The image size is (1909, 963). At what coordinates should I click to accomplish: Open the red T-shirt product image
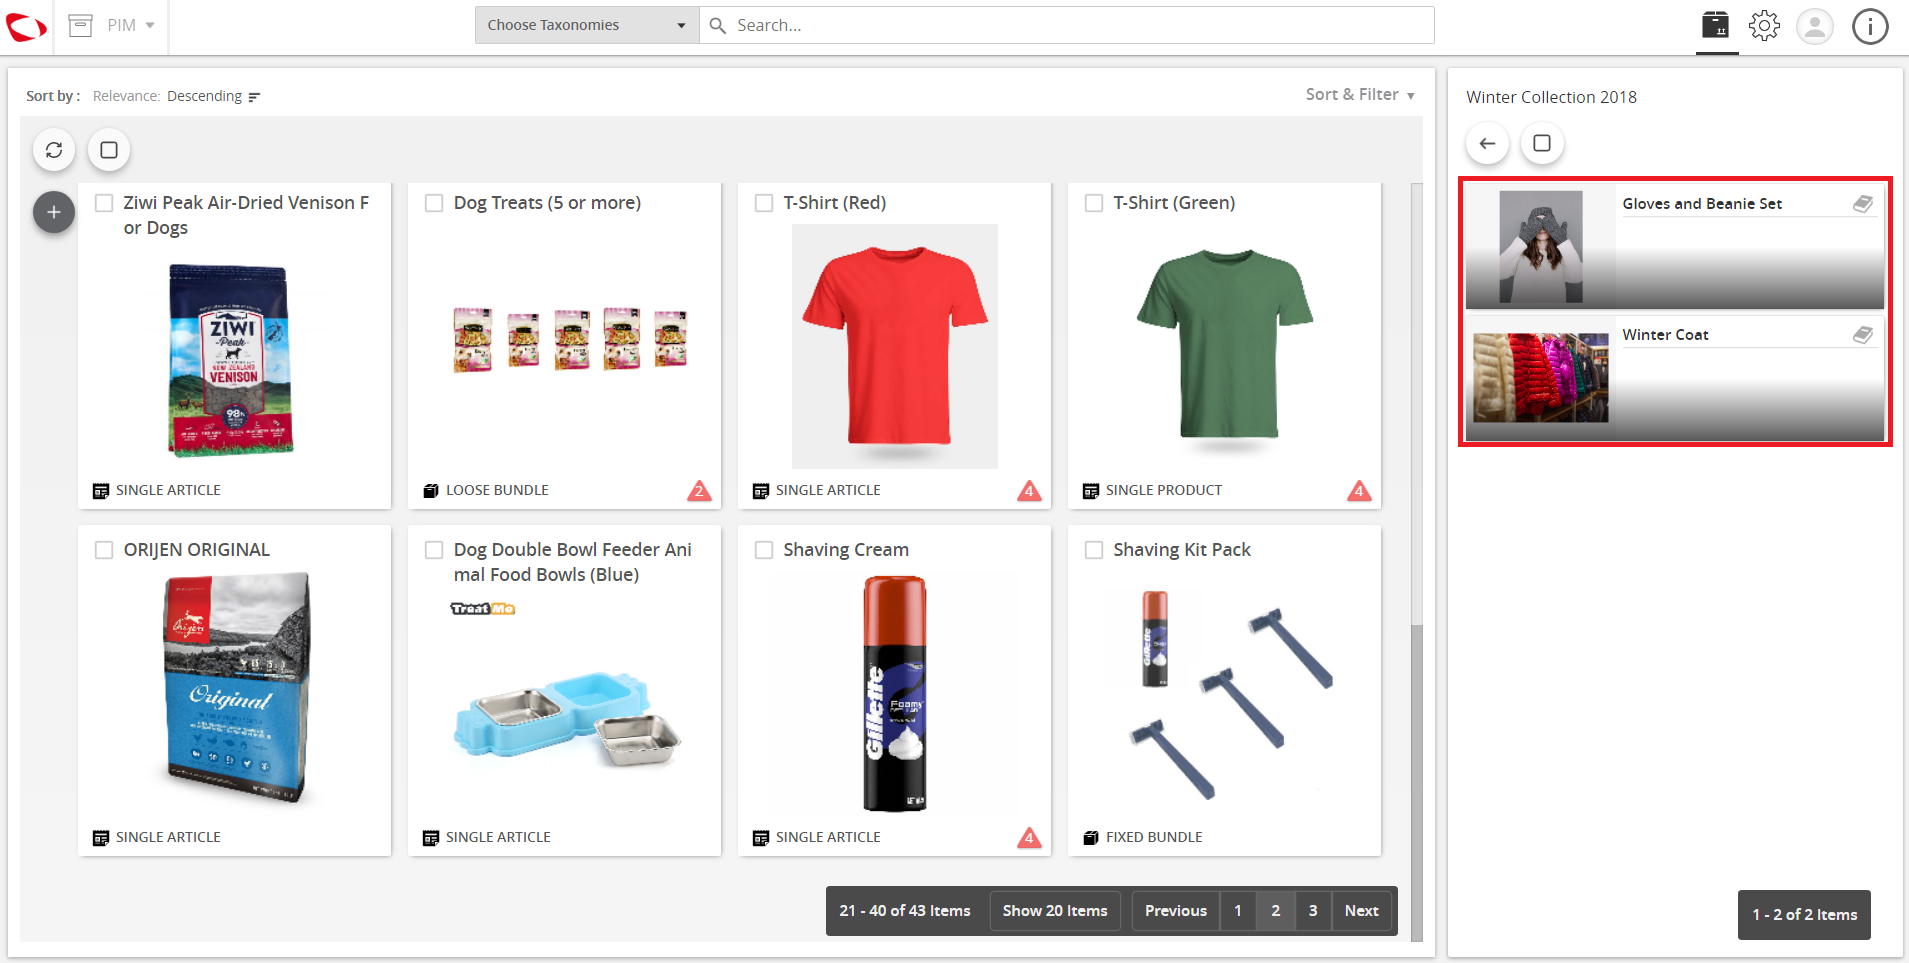tap(895, 346)
